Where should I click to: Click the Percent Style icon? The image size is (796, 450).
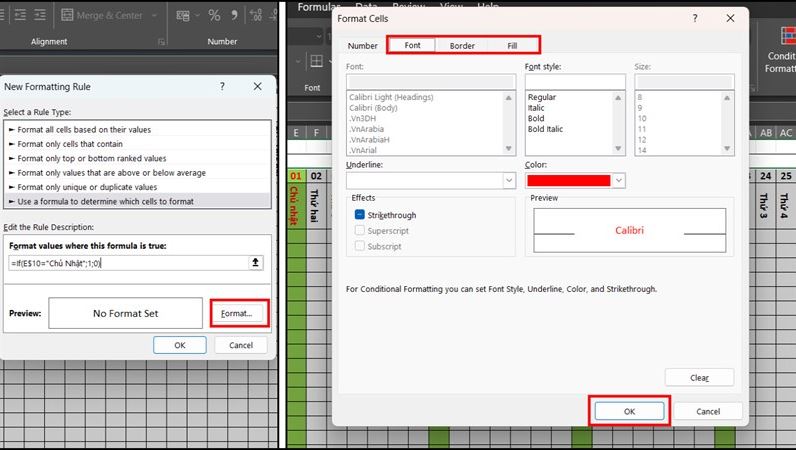coord(214,15)
